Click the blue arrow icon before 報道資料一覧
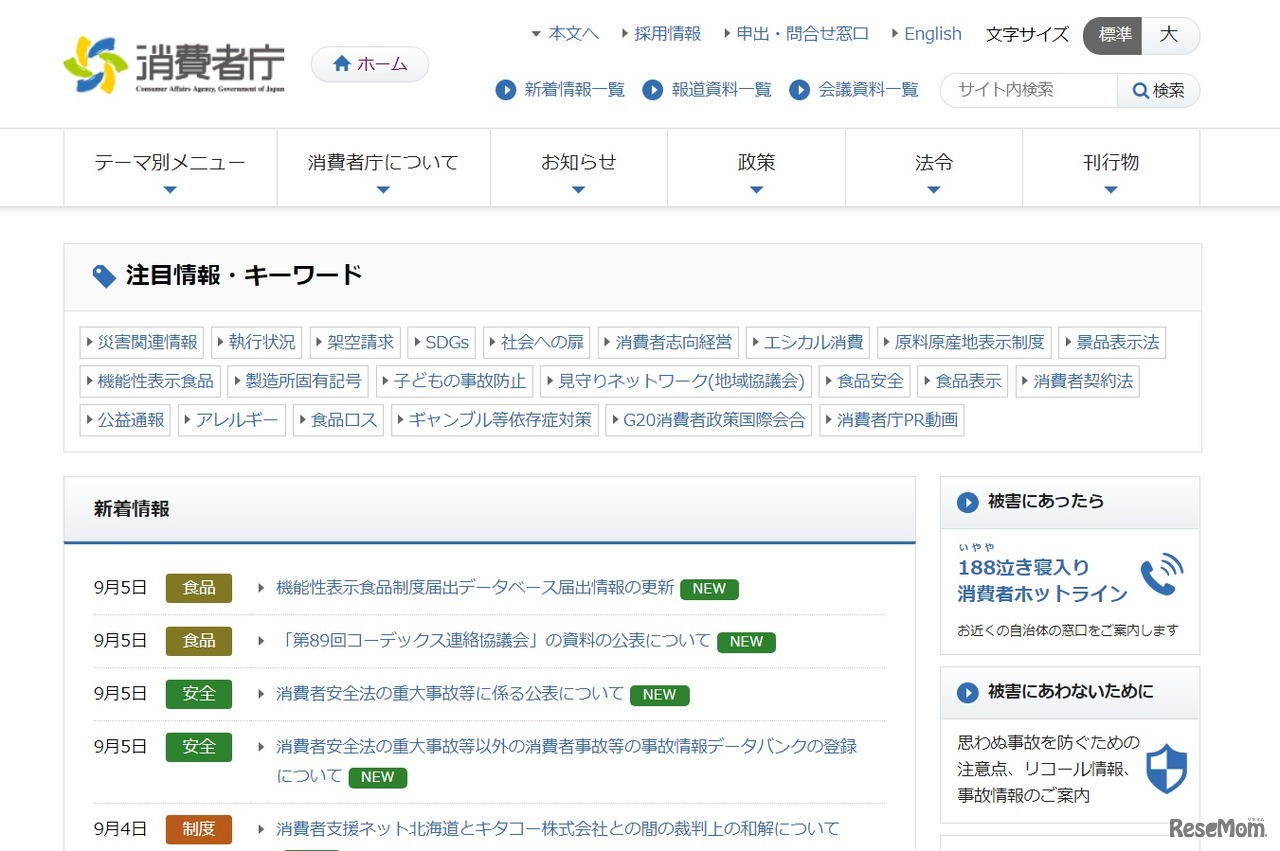1280x851 pixels. coord(653,90)
